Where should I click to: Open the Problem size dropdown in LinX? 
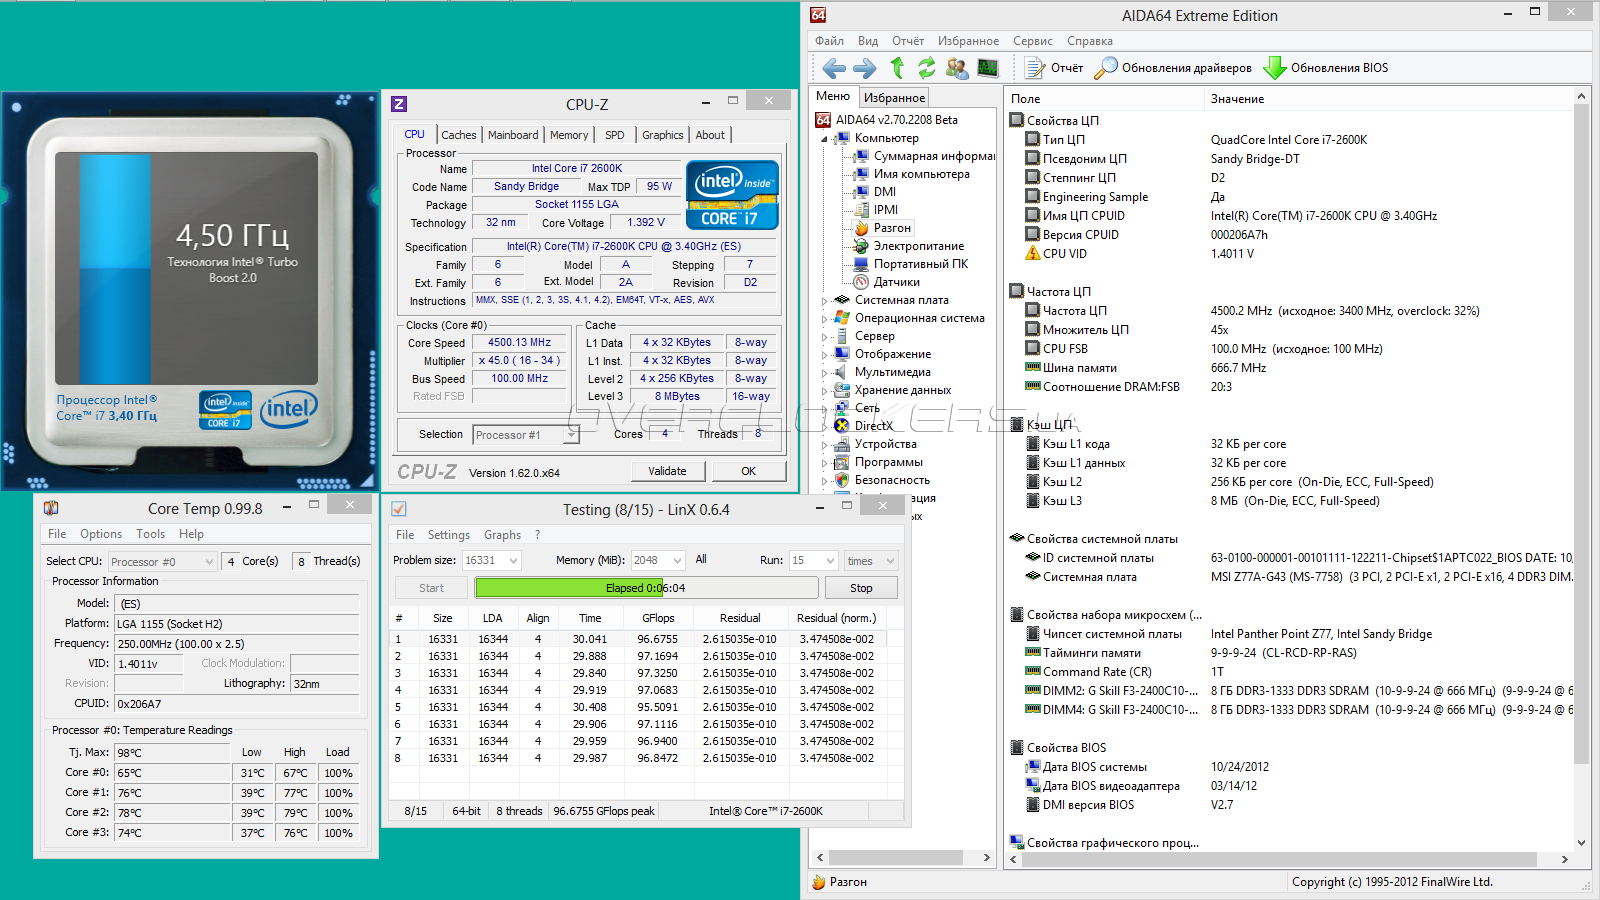pyautogui.click(x=513, y=561)
